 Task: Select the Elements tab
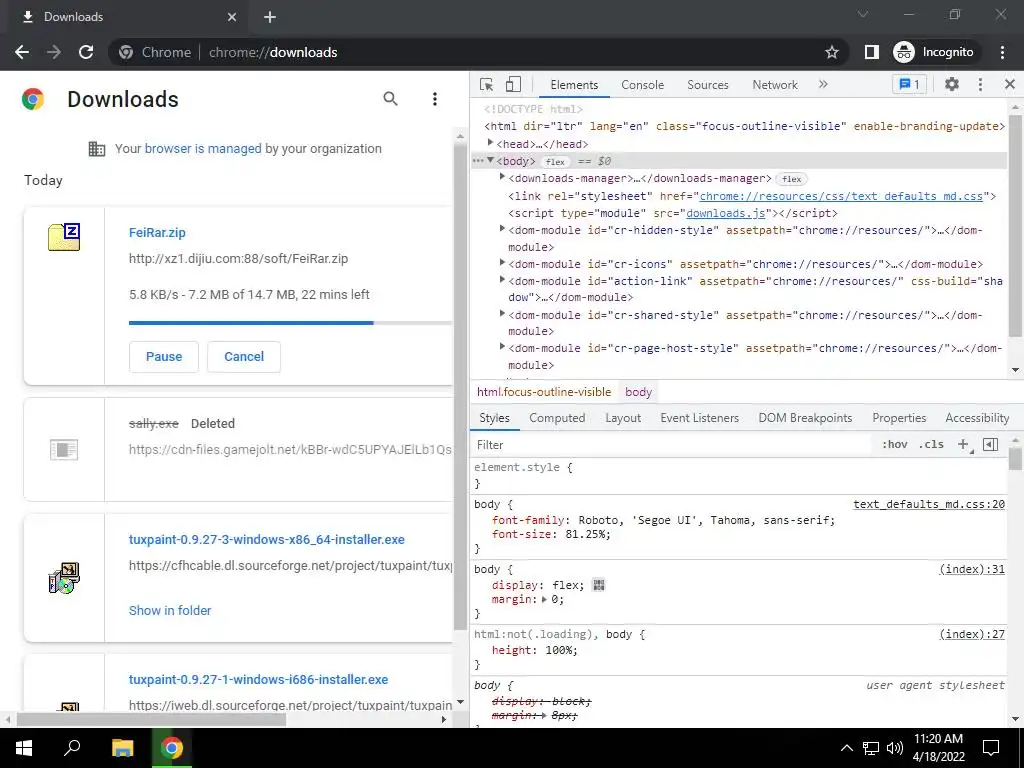click(574, 85)
